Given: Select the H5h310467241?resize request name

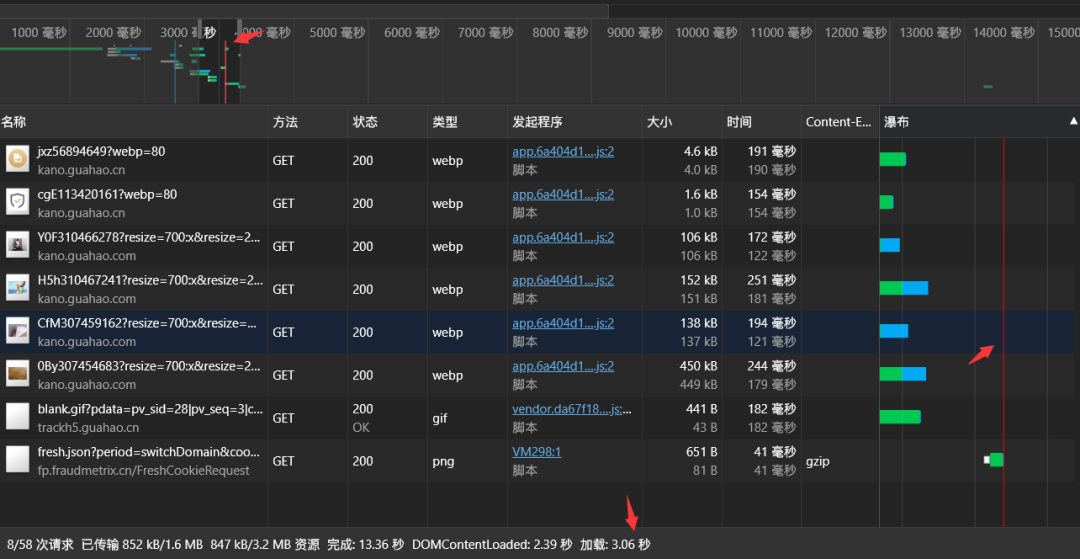Looking at the screenshot, I should (150, 280).
